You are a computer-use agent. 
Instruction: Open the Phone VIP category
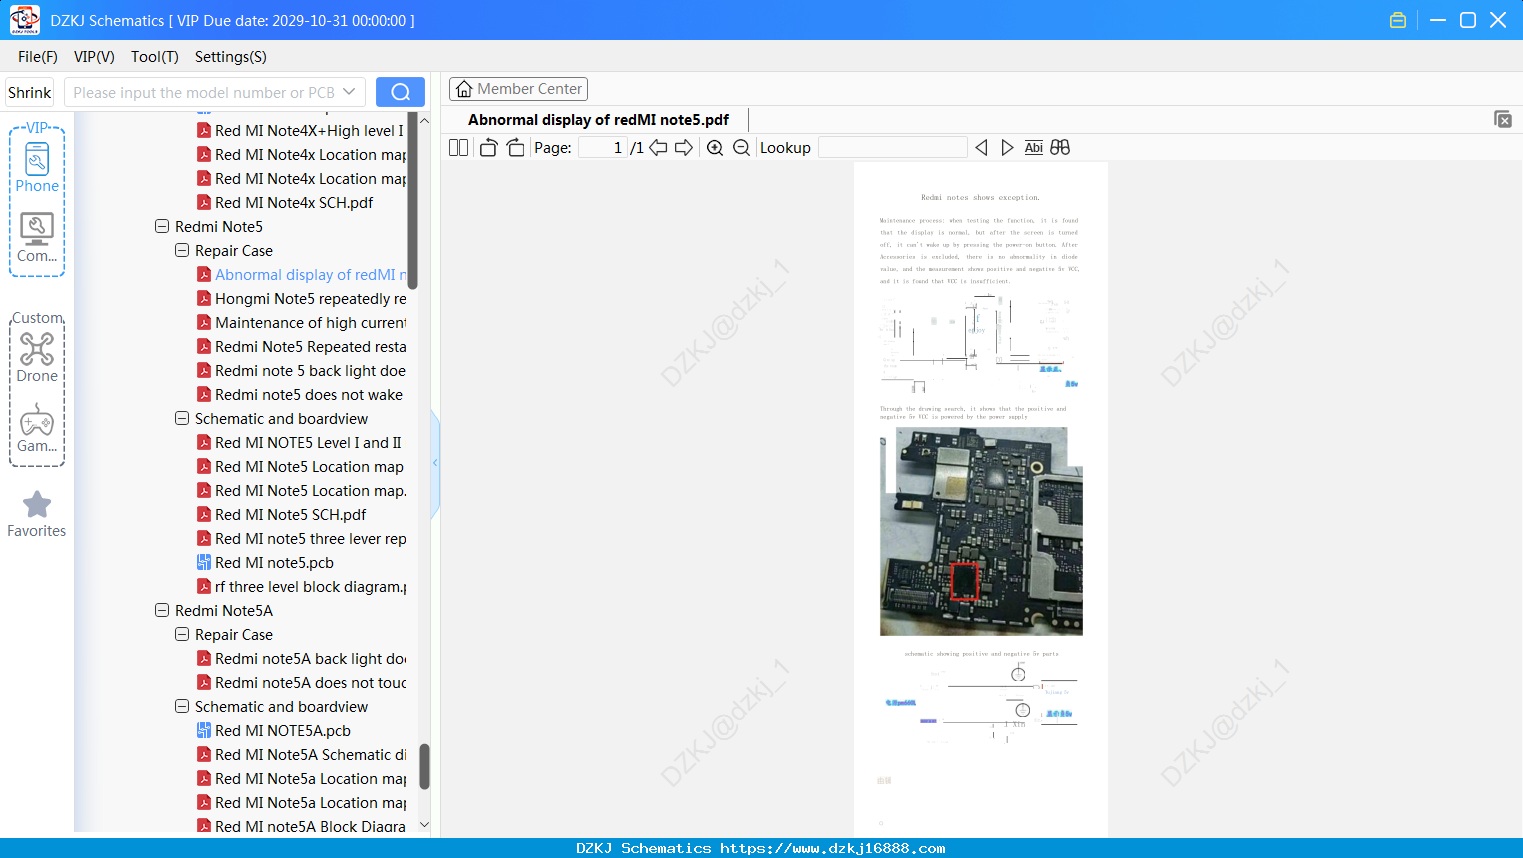[x=37, y=168]
